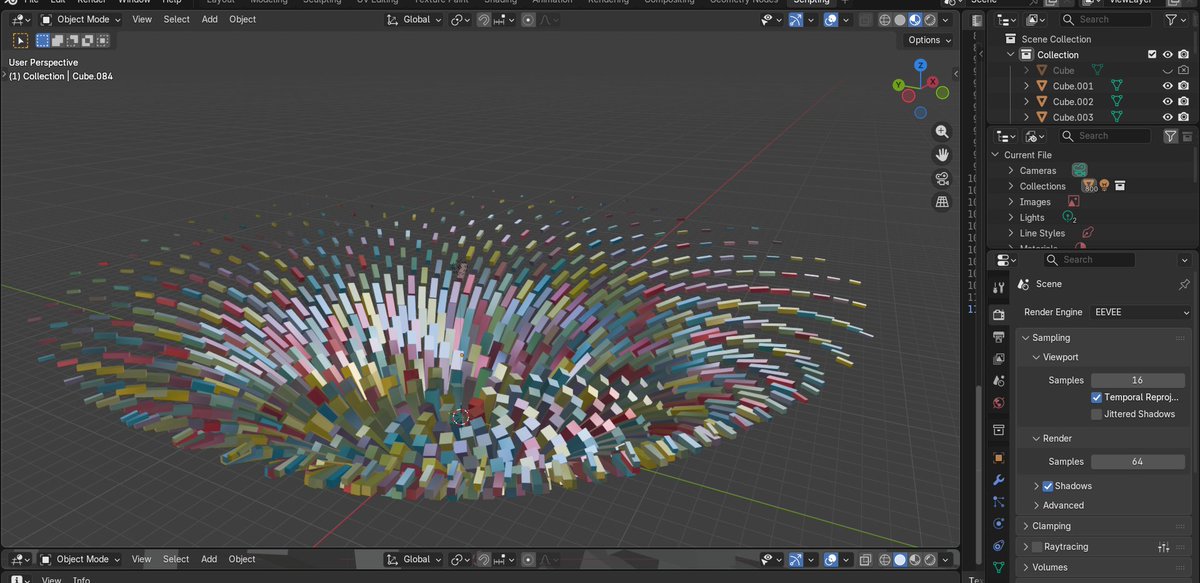Click the hand pan viewport gizmo
This screenshot has width=1200, height=583.
tap(942, 155)
